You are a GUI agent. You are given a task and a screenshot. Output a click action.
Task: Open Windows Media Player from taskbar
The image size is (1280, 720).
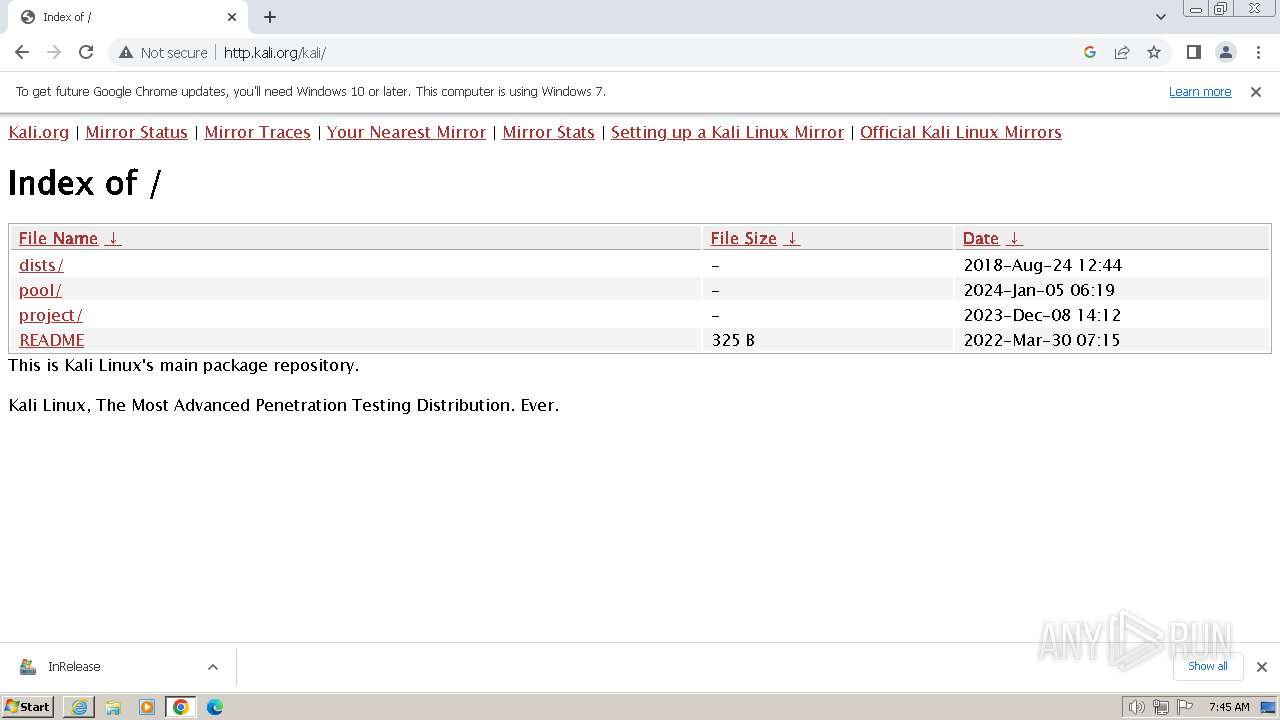(147, 707)
